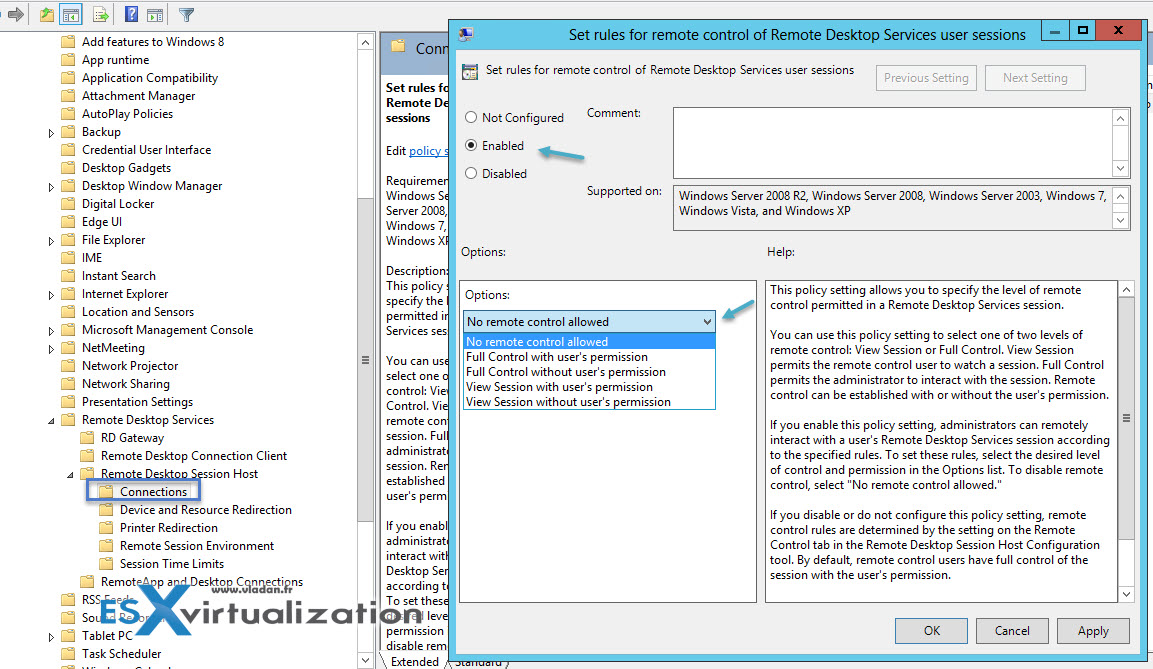Choose 'View Session with user's permission' option
The width and height of the screenshot is (1153, 669).
589,387
